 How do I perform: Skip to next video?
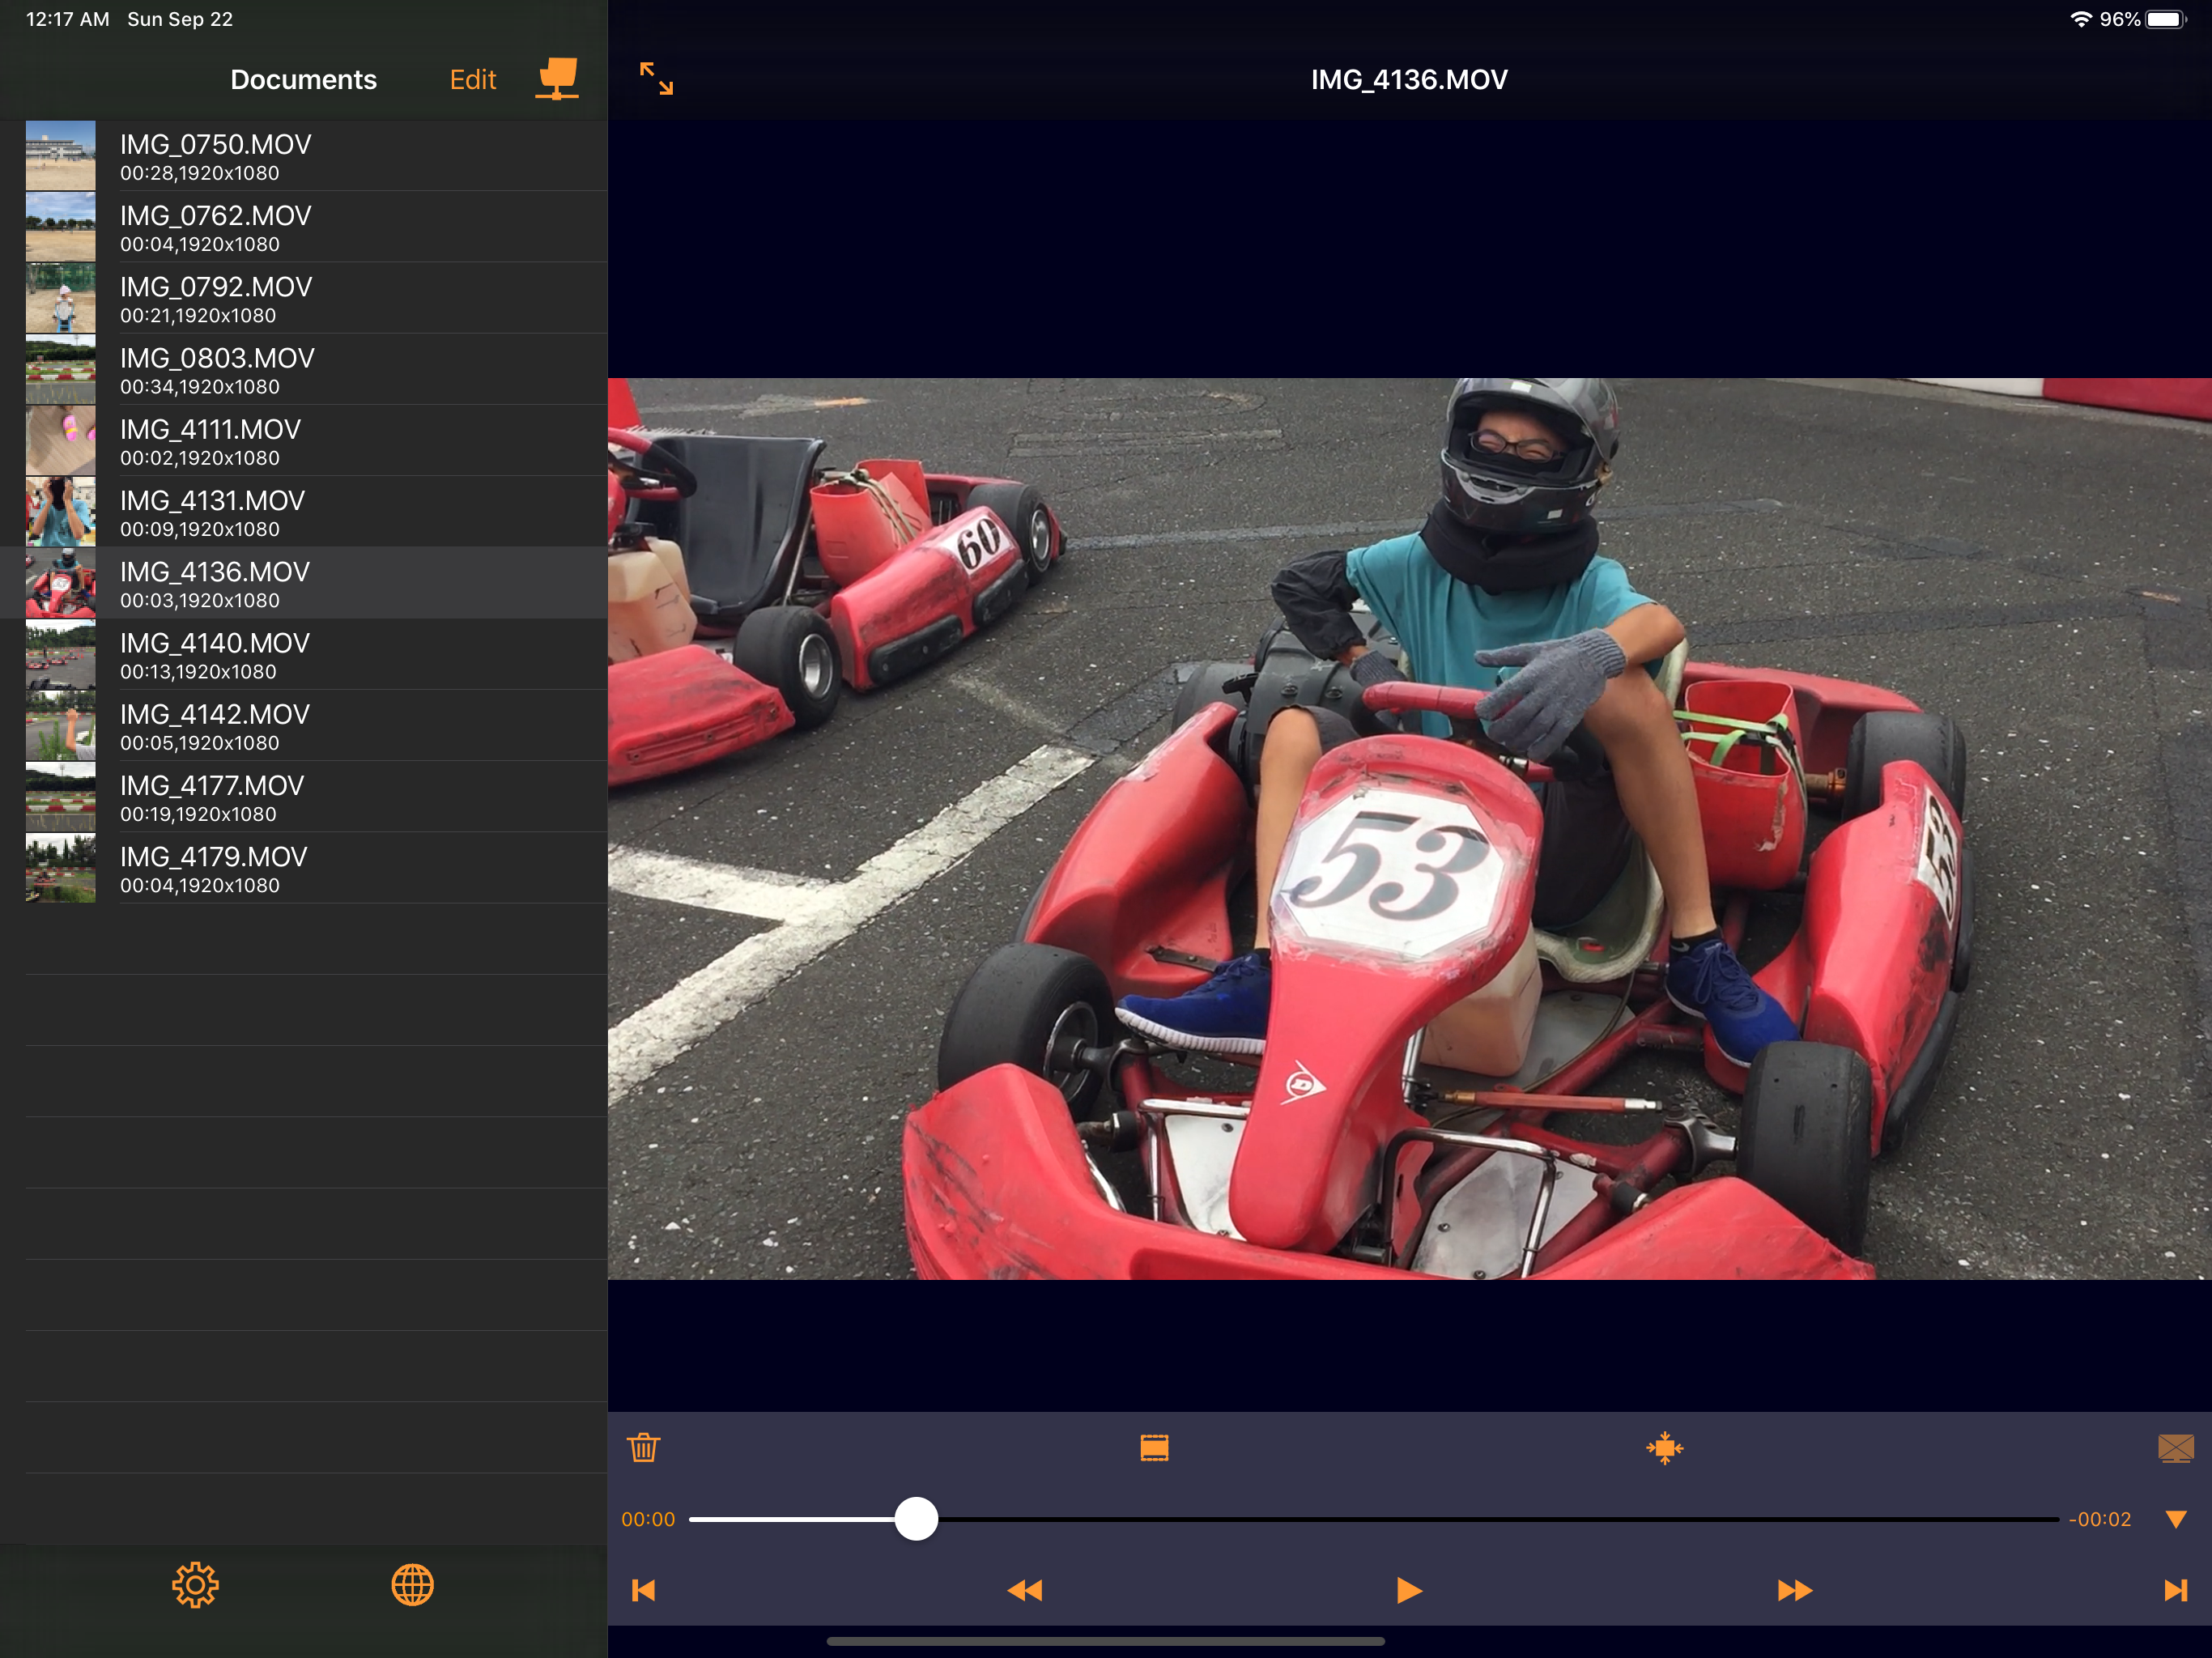point(2175,1590)
